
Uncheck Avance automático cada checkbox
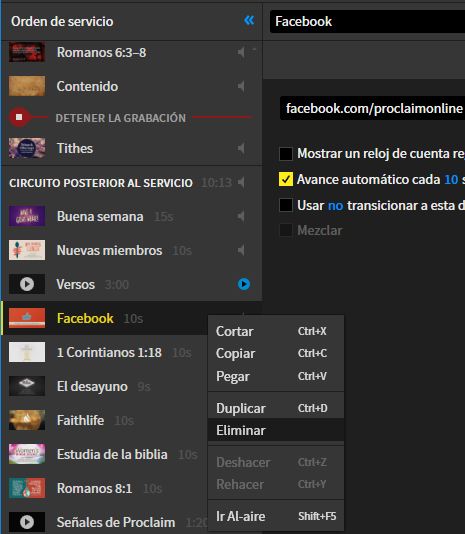(x=286, y=179)
